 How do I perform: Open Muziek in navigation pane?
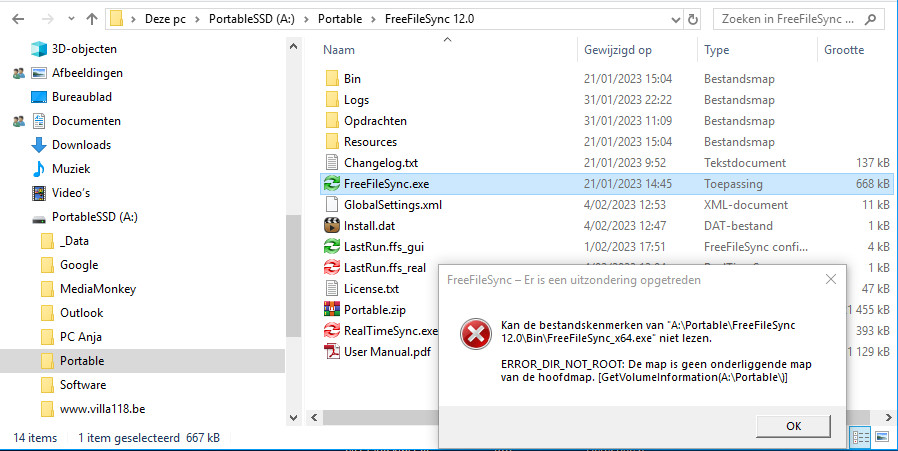(x=71, y=169)
